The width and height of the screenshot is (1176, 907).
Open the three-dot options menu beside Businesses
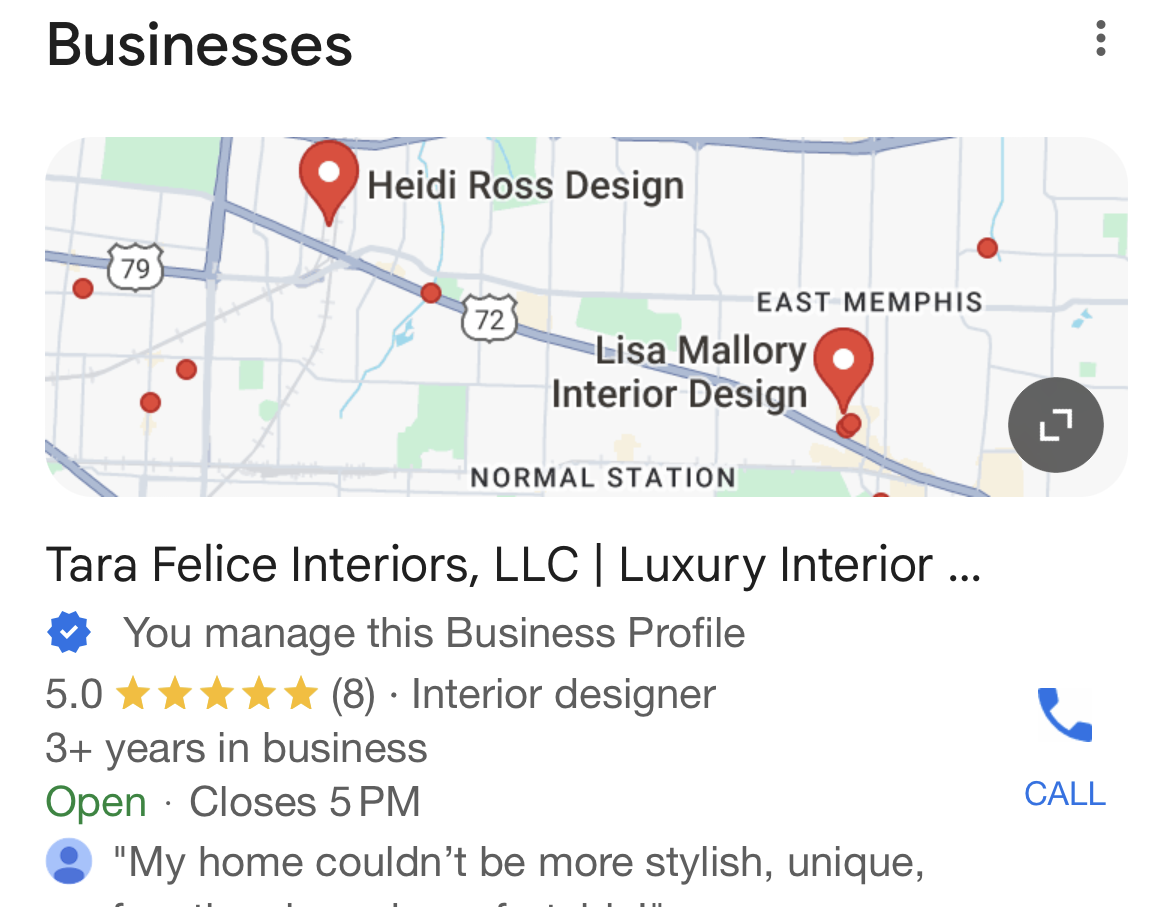1100,38
